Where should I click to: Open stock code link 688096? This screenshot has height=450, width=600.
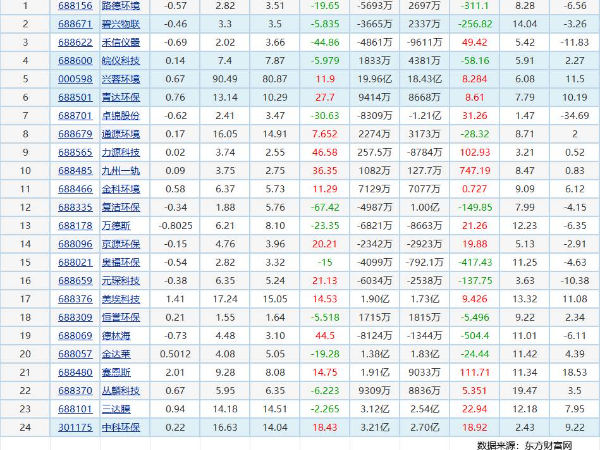coord(75,244)
